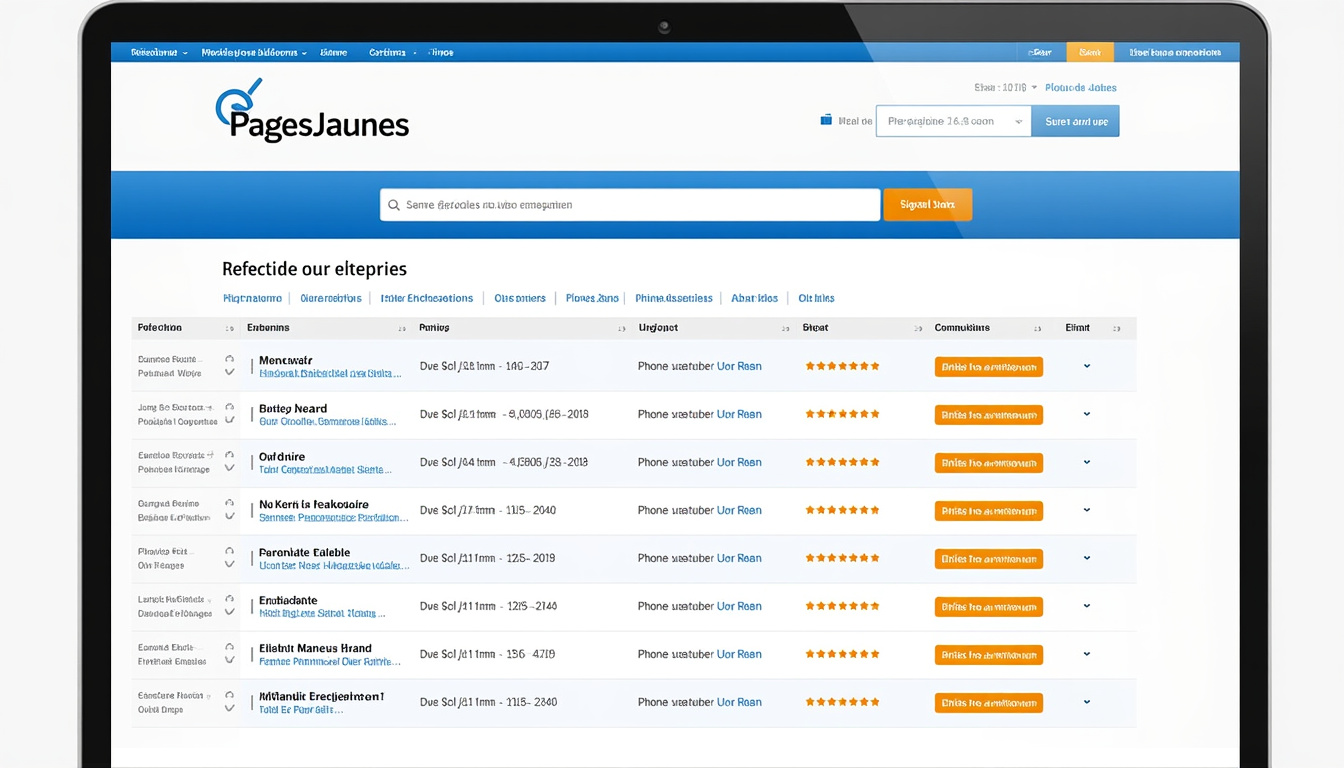1344x768 pixels.
Task: Click the sort arrows in the Sieat column header
Action: [918, 328]
